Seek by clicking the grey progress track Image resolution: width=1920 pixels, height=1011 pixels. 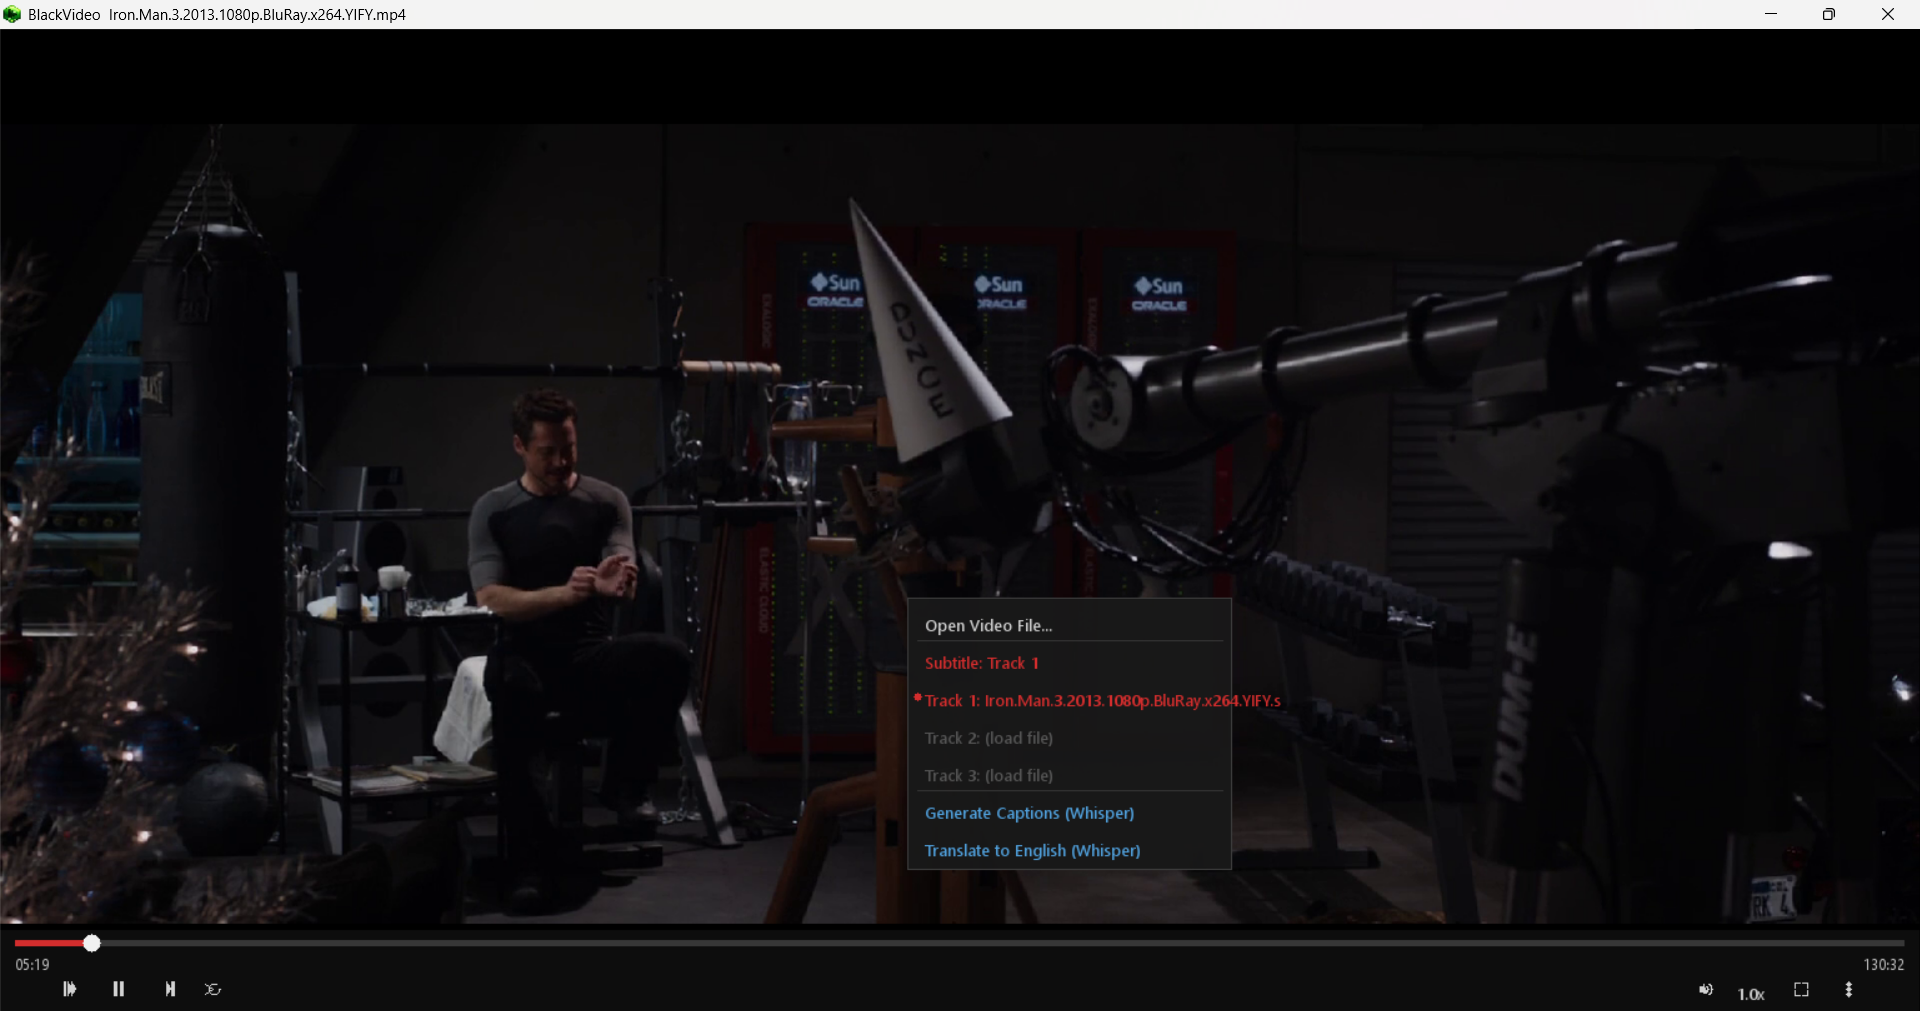click(x=1002, y=943)
